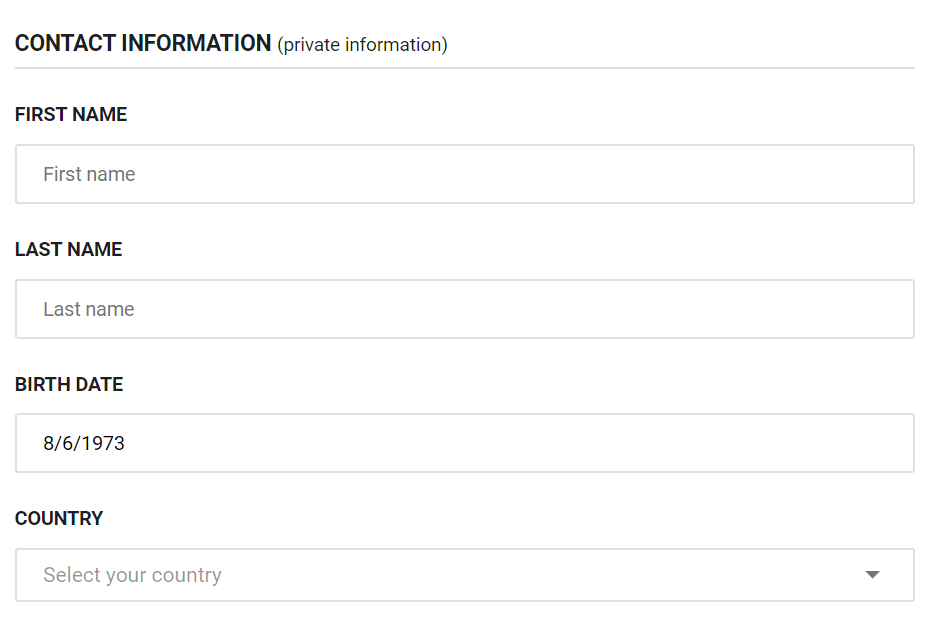Click the '(private information)' note

[362, 45]
